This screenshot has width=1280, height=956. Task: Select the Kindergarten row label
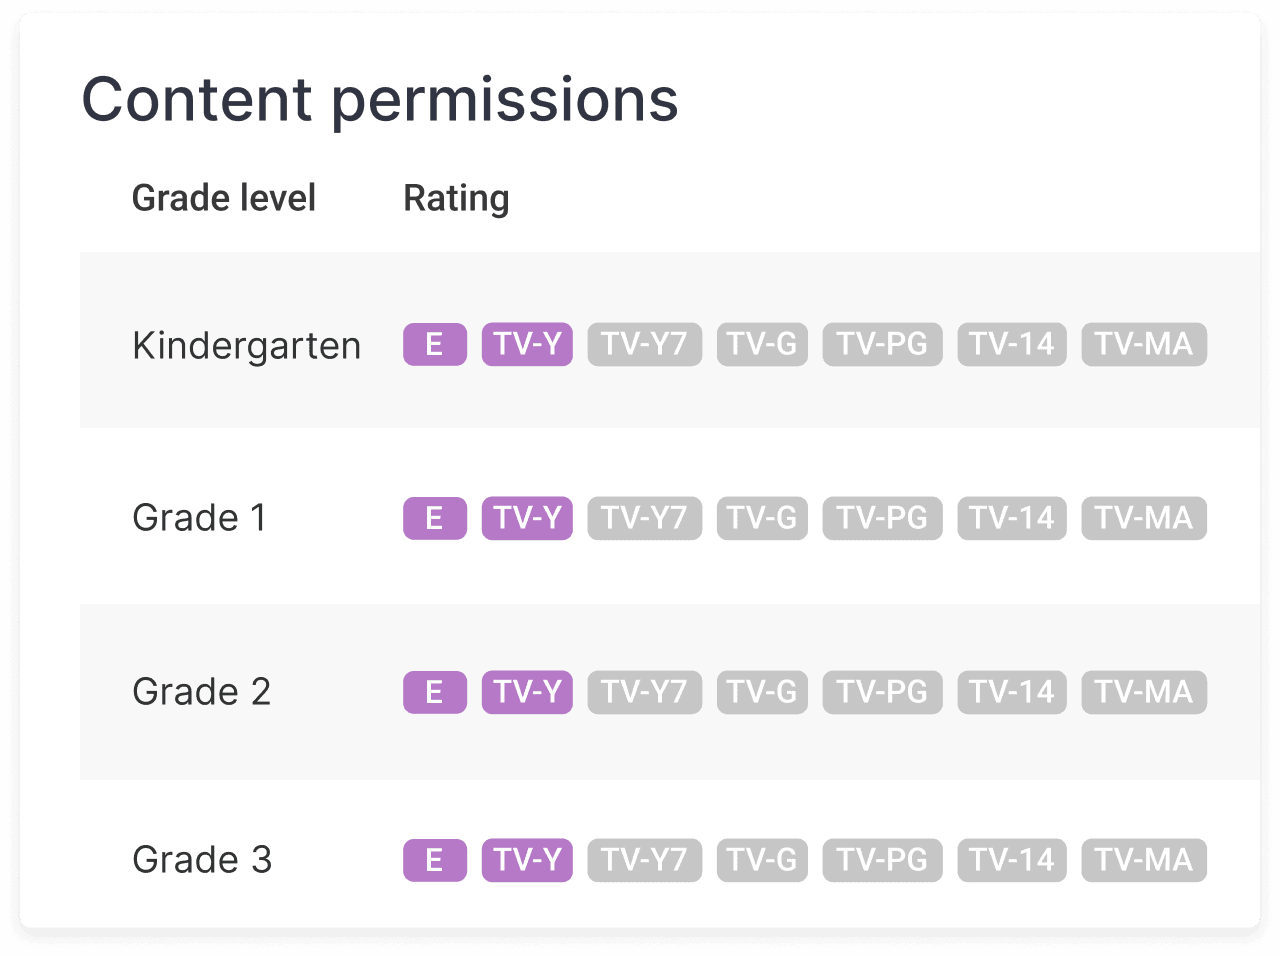coord(246,344)
